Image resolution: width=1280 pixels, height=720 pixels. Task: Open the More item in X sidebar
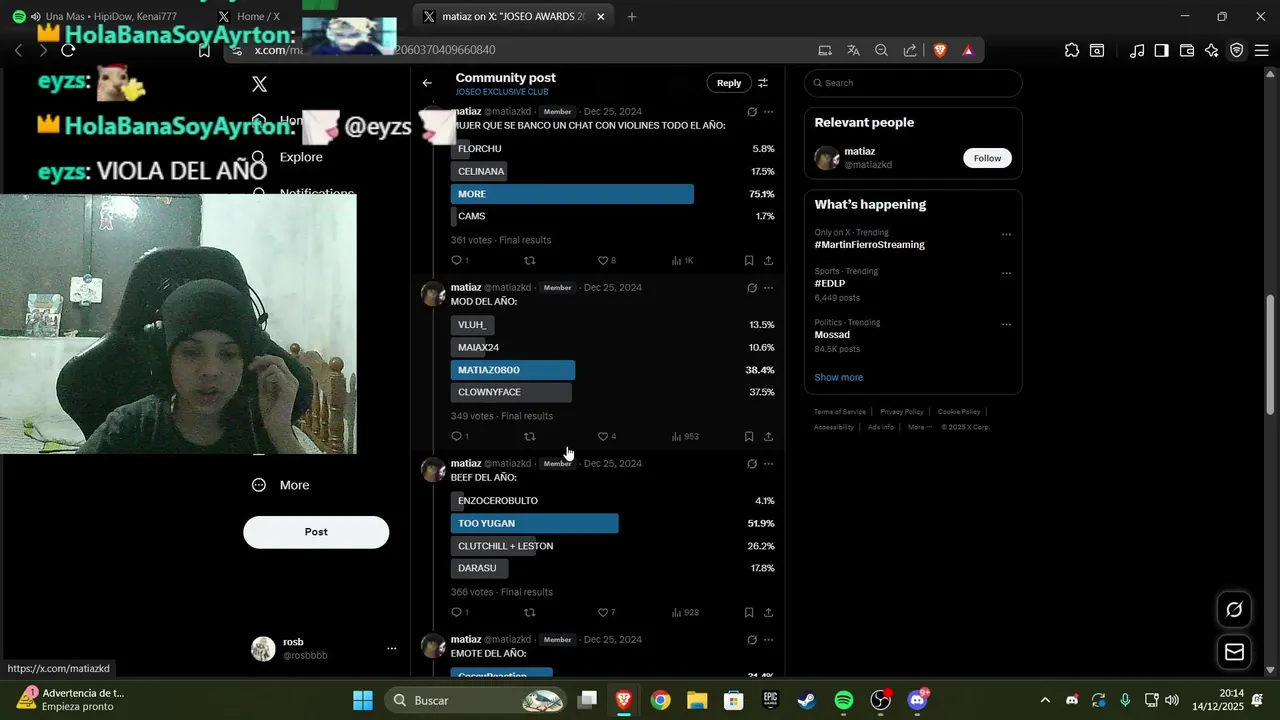point(281,485)
